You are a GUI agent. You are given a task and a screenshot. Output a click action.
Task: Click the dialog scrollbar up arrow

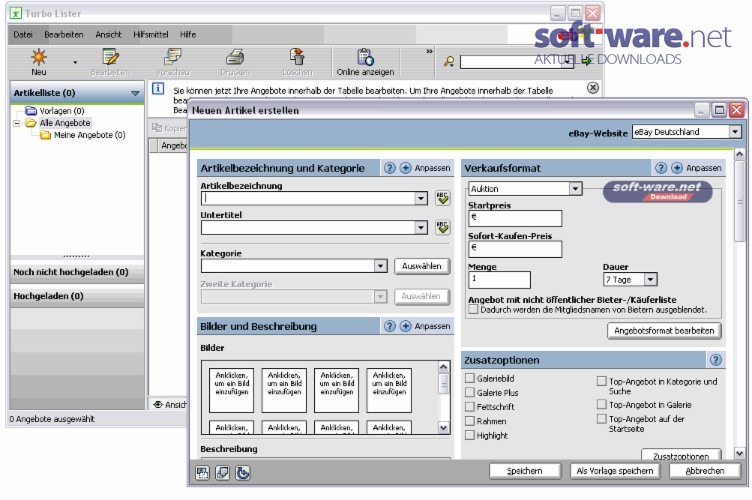point(739,154)
